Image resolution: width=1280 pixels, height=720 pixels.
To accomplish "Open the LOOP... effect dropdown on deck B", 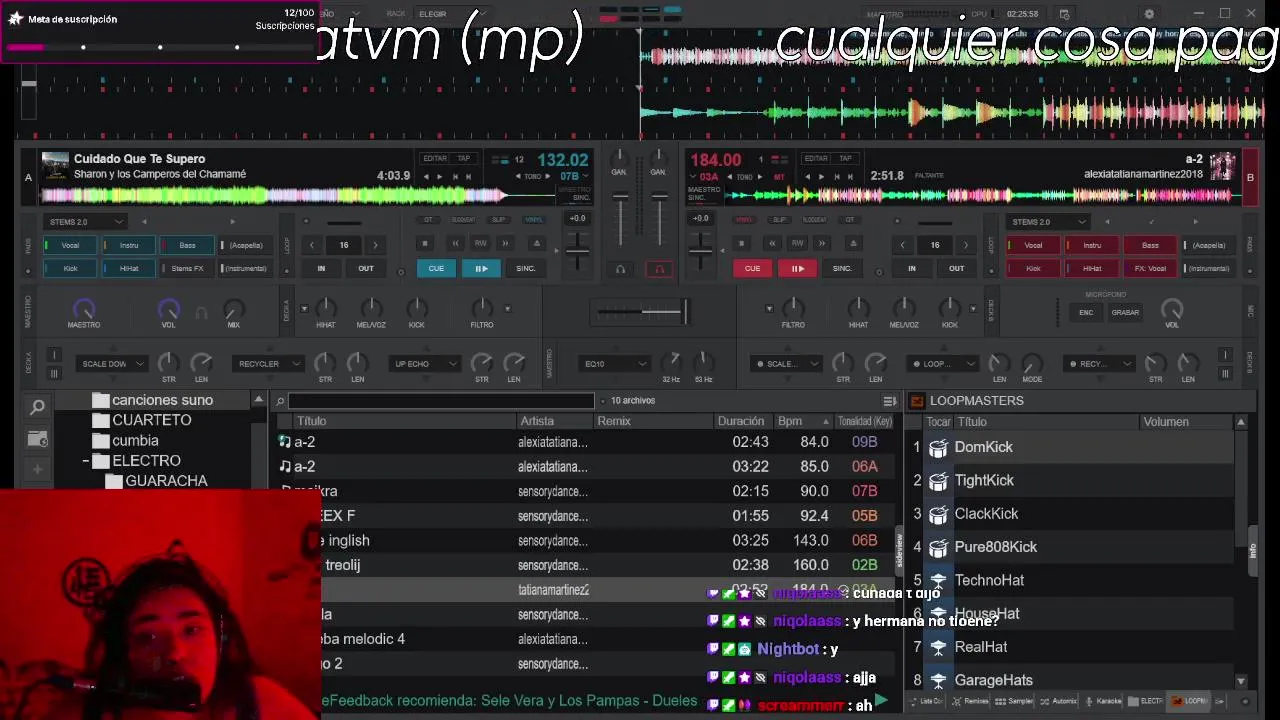I will click(x=942, y=364).
